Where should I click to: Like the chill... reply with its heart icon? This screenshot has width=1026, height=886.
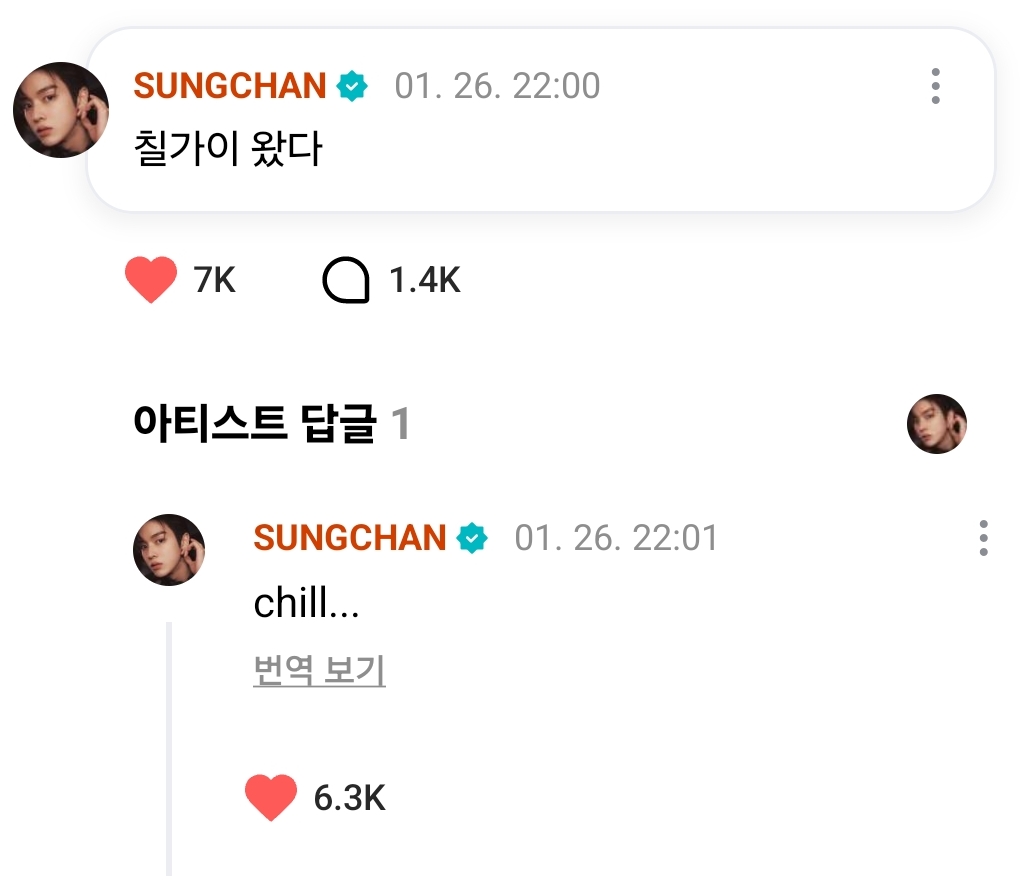[271, 798]
